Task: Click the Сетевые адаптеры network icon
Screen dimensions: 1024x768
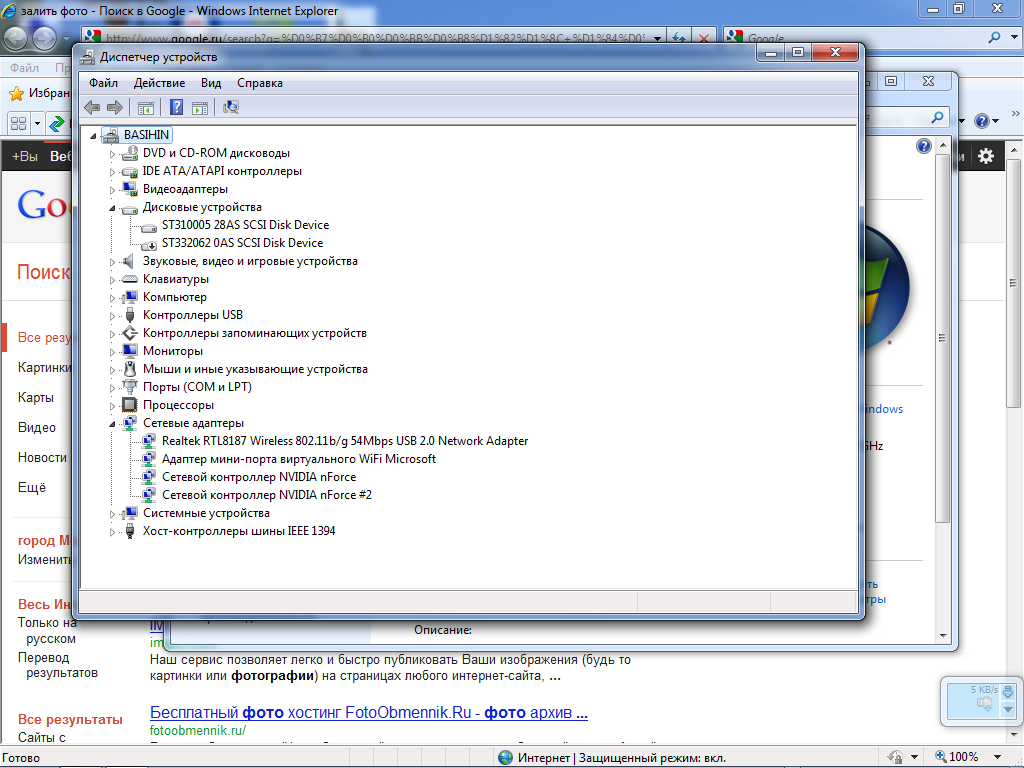Action: click(130, 423)
